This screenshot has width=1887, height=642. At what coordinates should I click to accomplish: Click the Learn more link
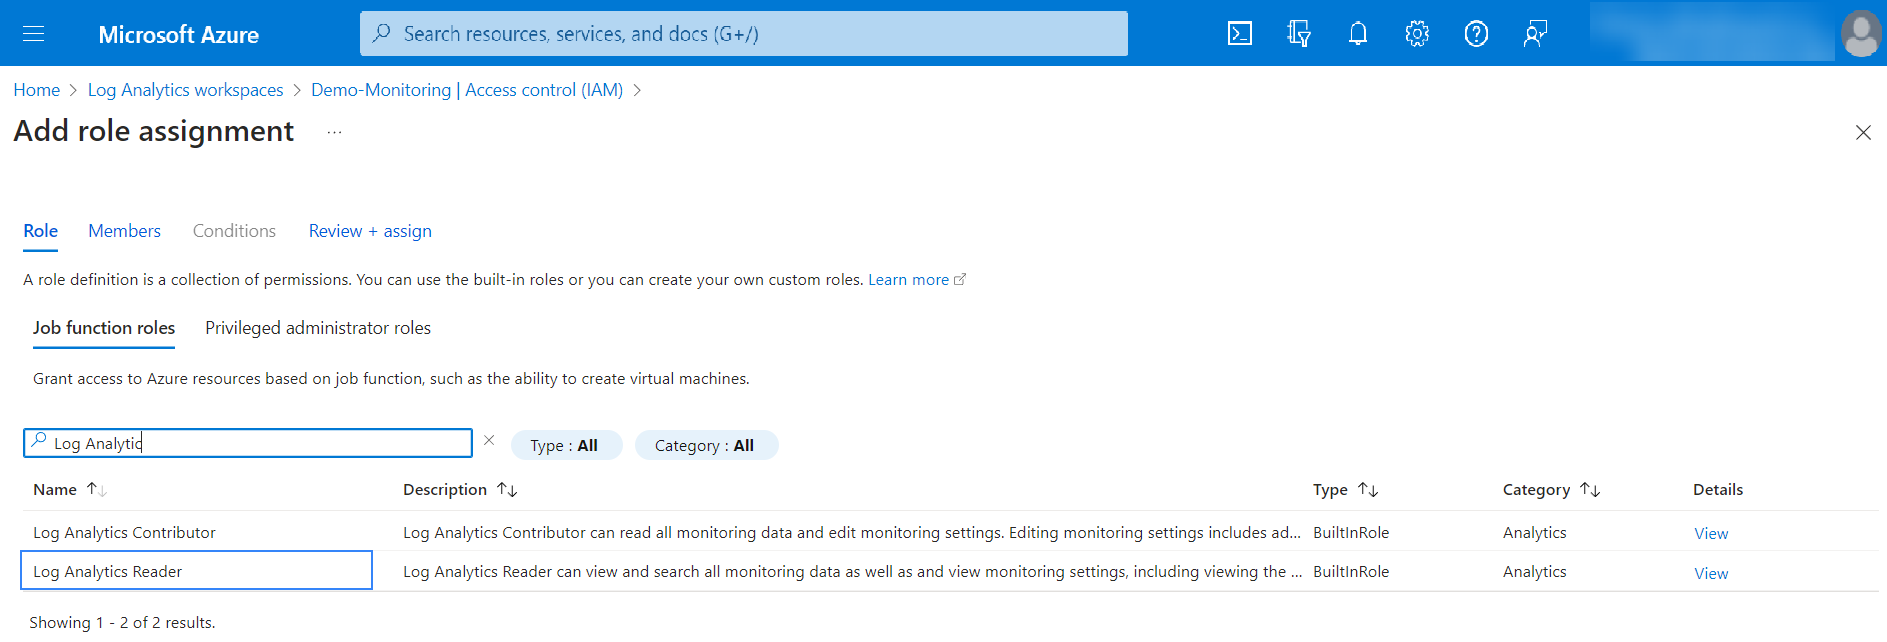click(x=908, y=280)
